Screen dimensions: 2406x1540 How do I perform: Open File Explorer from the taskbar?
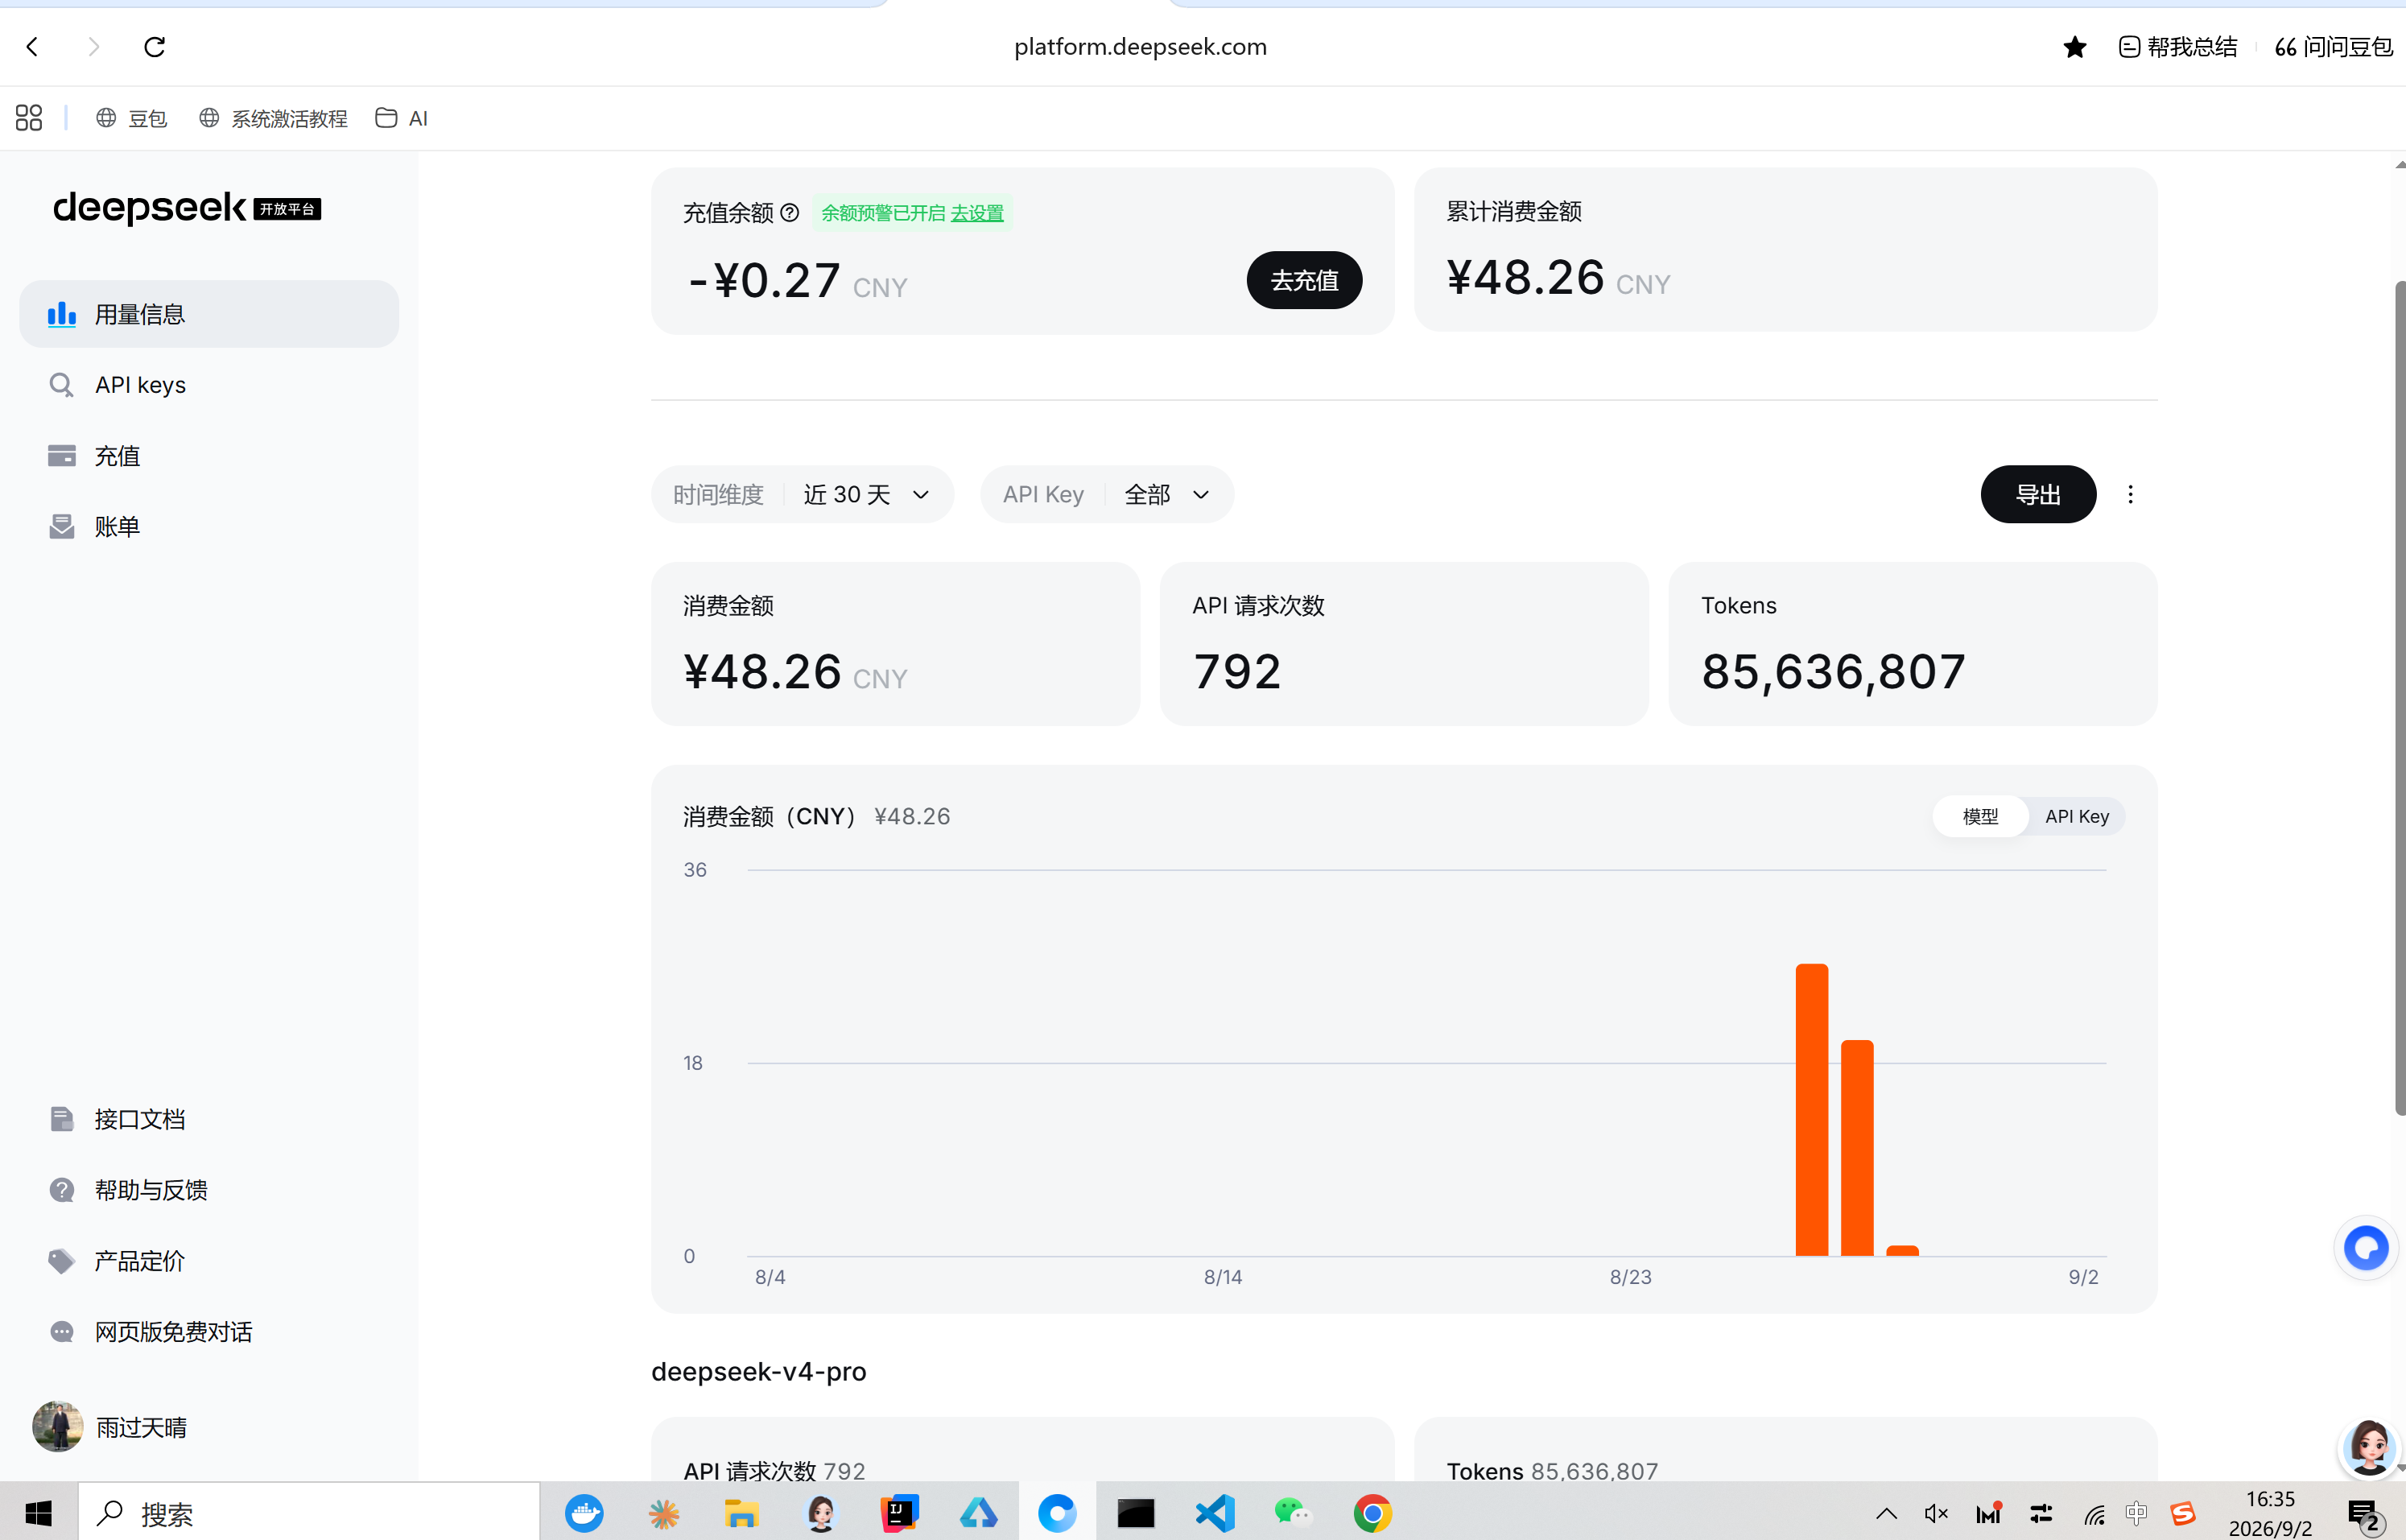pos(741,1514)
